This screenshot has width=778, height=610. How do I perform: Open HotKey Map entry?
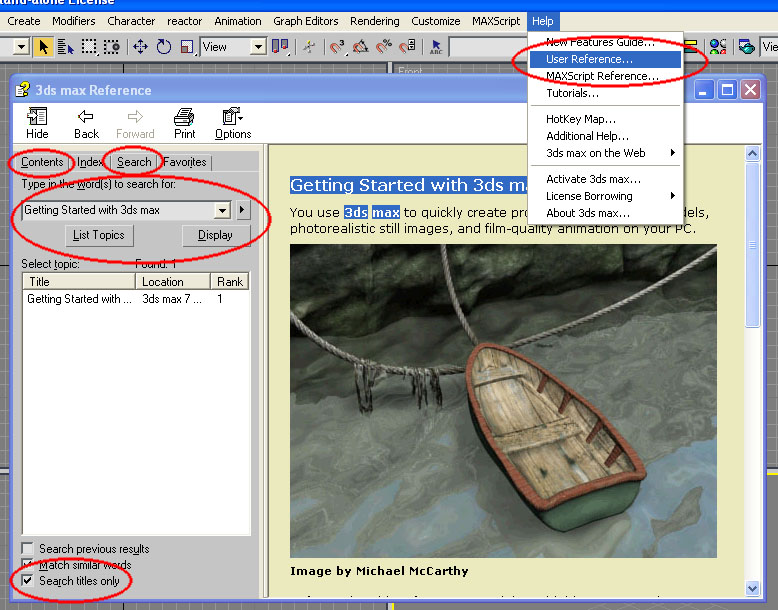[604, 119]
